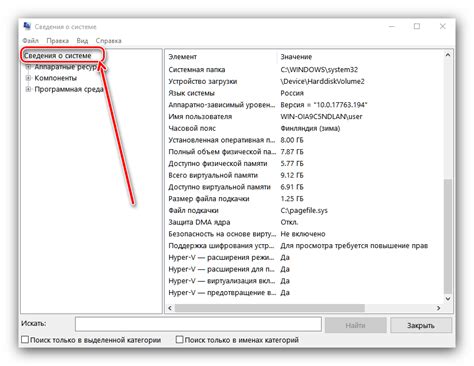Select Hyper-V — предотвращение в... row
This screenshot has height=366, width=474.
point(304,293)
